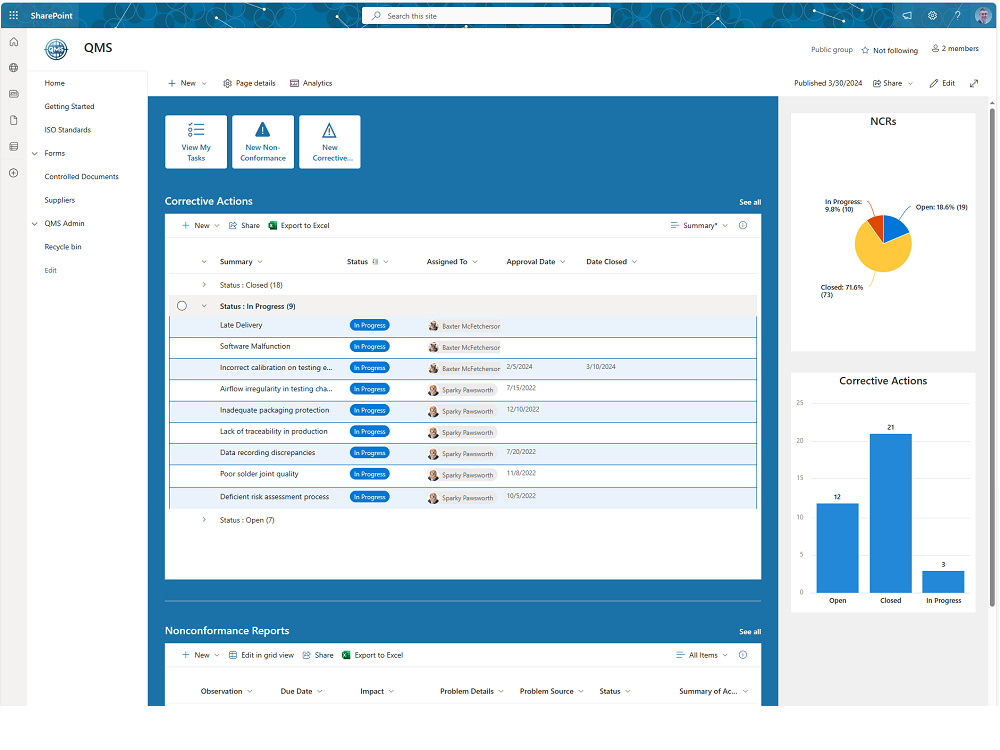
Task: Click the help question mark icon
Action: (x=956, y=15)
